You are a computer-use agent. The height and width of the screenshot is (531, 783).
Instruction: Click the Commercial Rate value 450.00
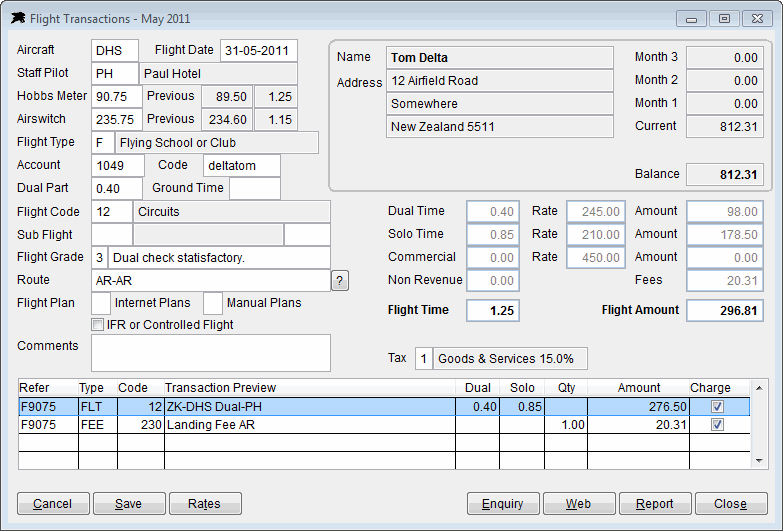[x=596, y=257]
